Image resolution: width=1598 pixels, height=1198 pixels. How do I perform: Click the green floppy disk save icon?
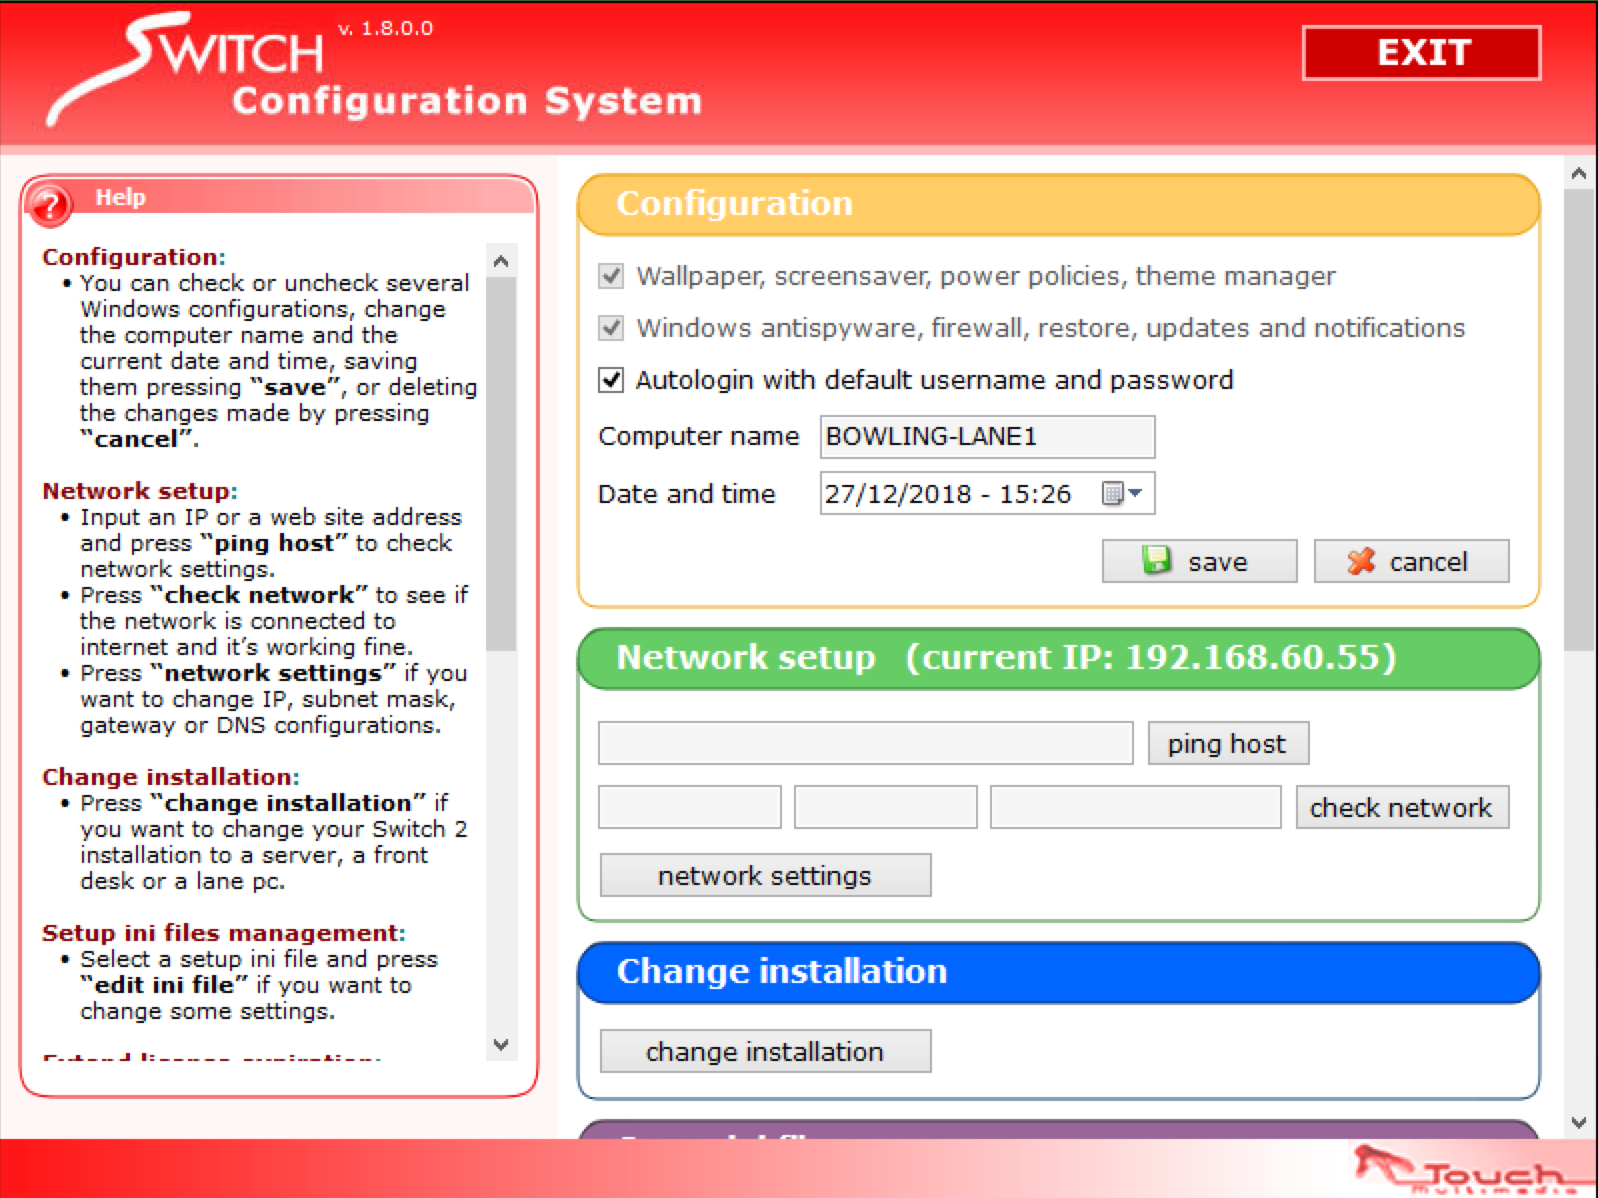coord(1157,561)
